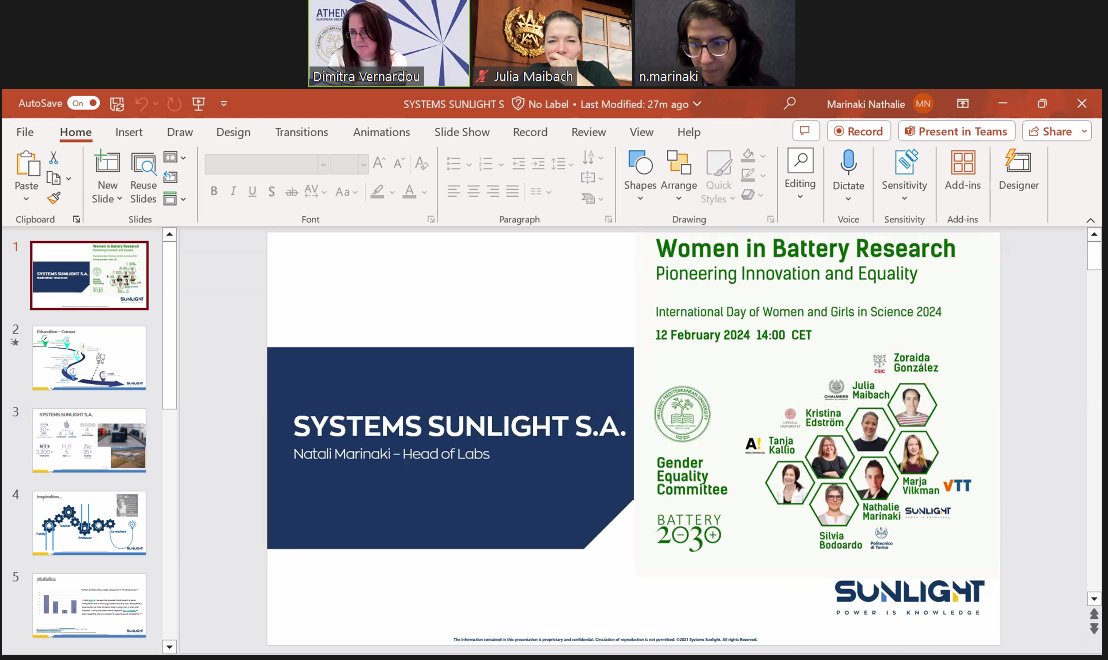Click the Present in Teams button
1108x660 pixels.
coord(957,131)
